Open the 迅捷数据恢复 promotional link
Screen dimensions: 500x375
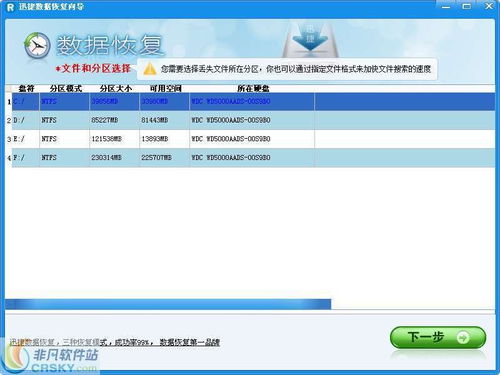point(114,342)
